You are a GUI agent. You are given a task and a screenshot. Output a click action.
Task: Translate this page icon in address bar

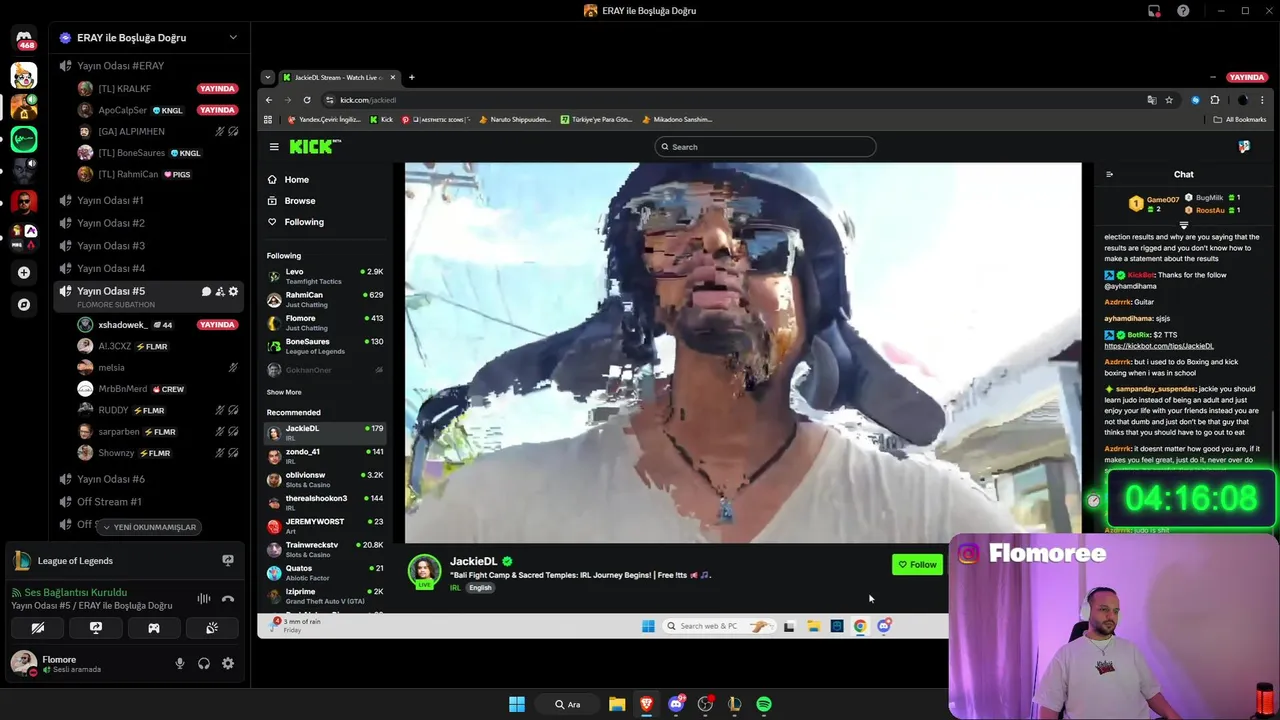tap(1151, 100)
